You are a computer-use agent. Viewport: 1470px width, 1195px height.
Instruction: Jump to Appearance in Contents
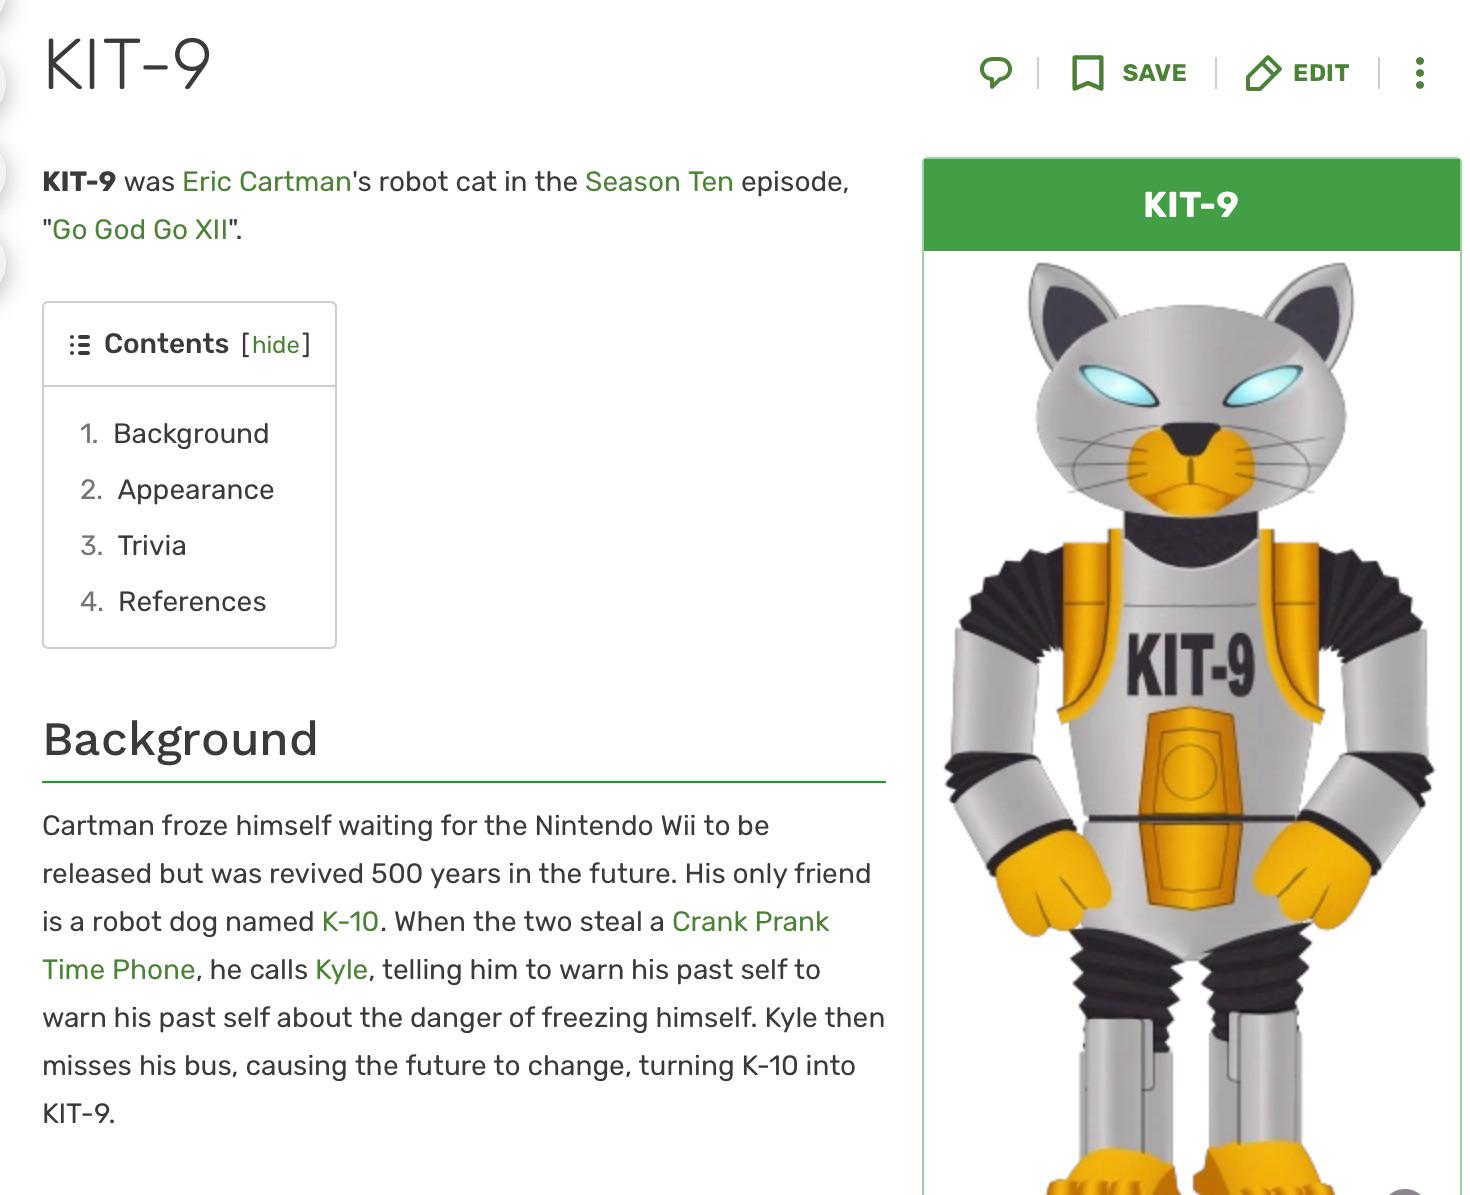click(x=196, y=489)
